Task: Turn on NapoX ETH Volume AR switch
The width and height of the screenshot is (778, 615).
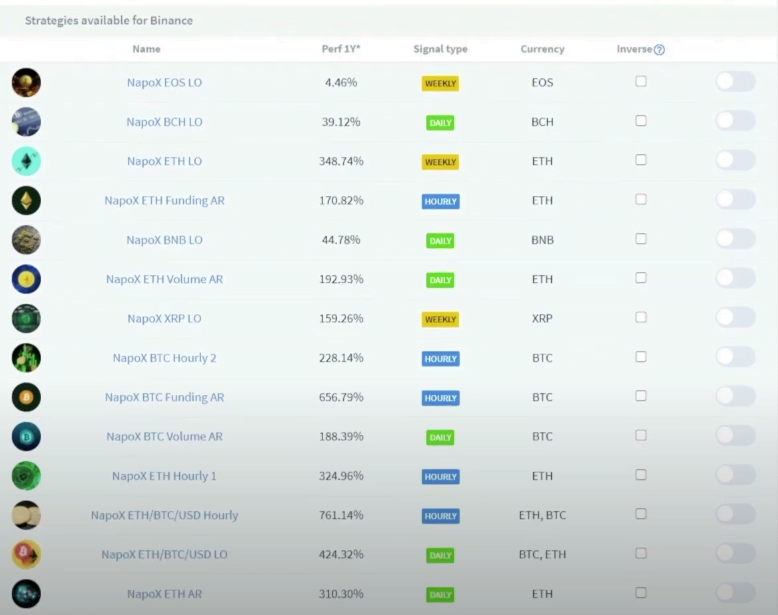Action: point(735,278)
